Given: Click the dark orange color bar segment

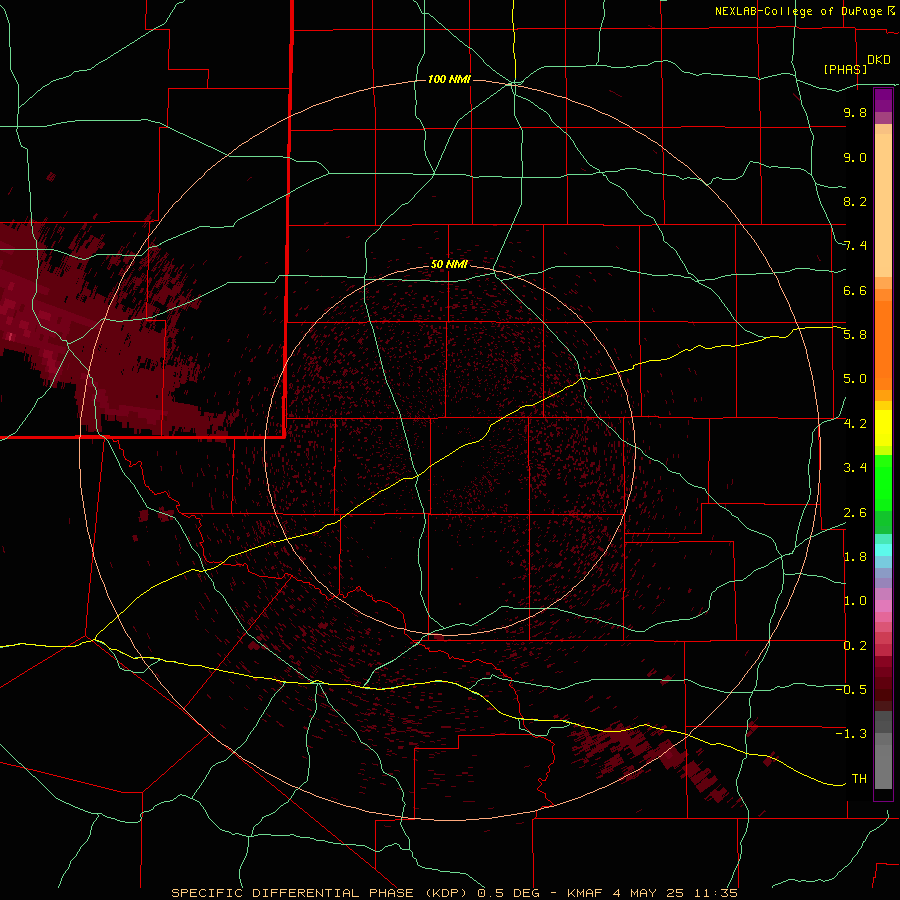Looking at the screenshot, I should click(x=883, y=346).
